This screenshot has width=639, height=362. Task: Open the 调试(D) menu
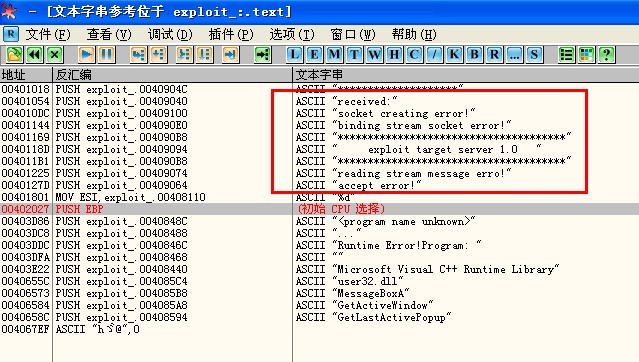pyautogui.click(x=170, y=34)
